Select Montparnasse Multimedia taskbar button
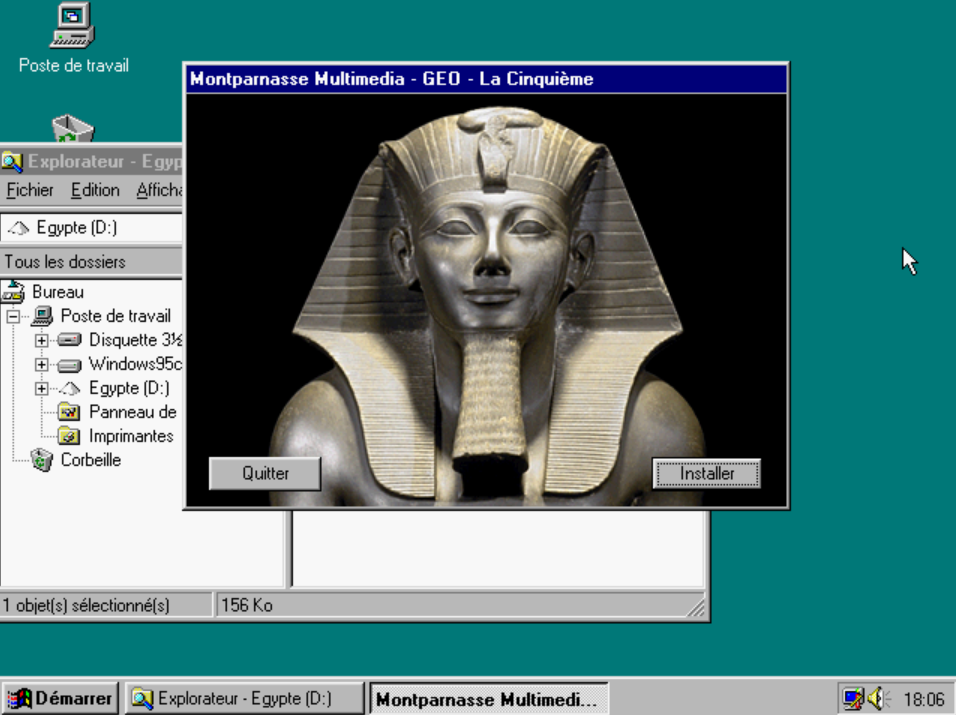The height and width of the screenshot is (715, 956). click(488, 699)
